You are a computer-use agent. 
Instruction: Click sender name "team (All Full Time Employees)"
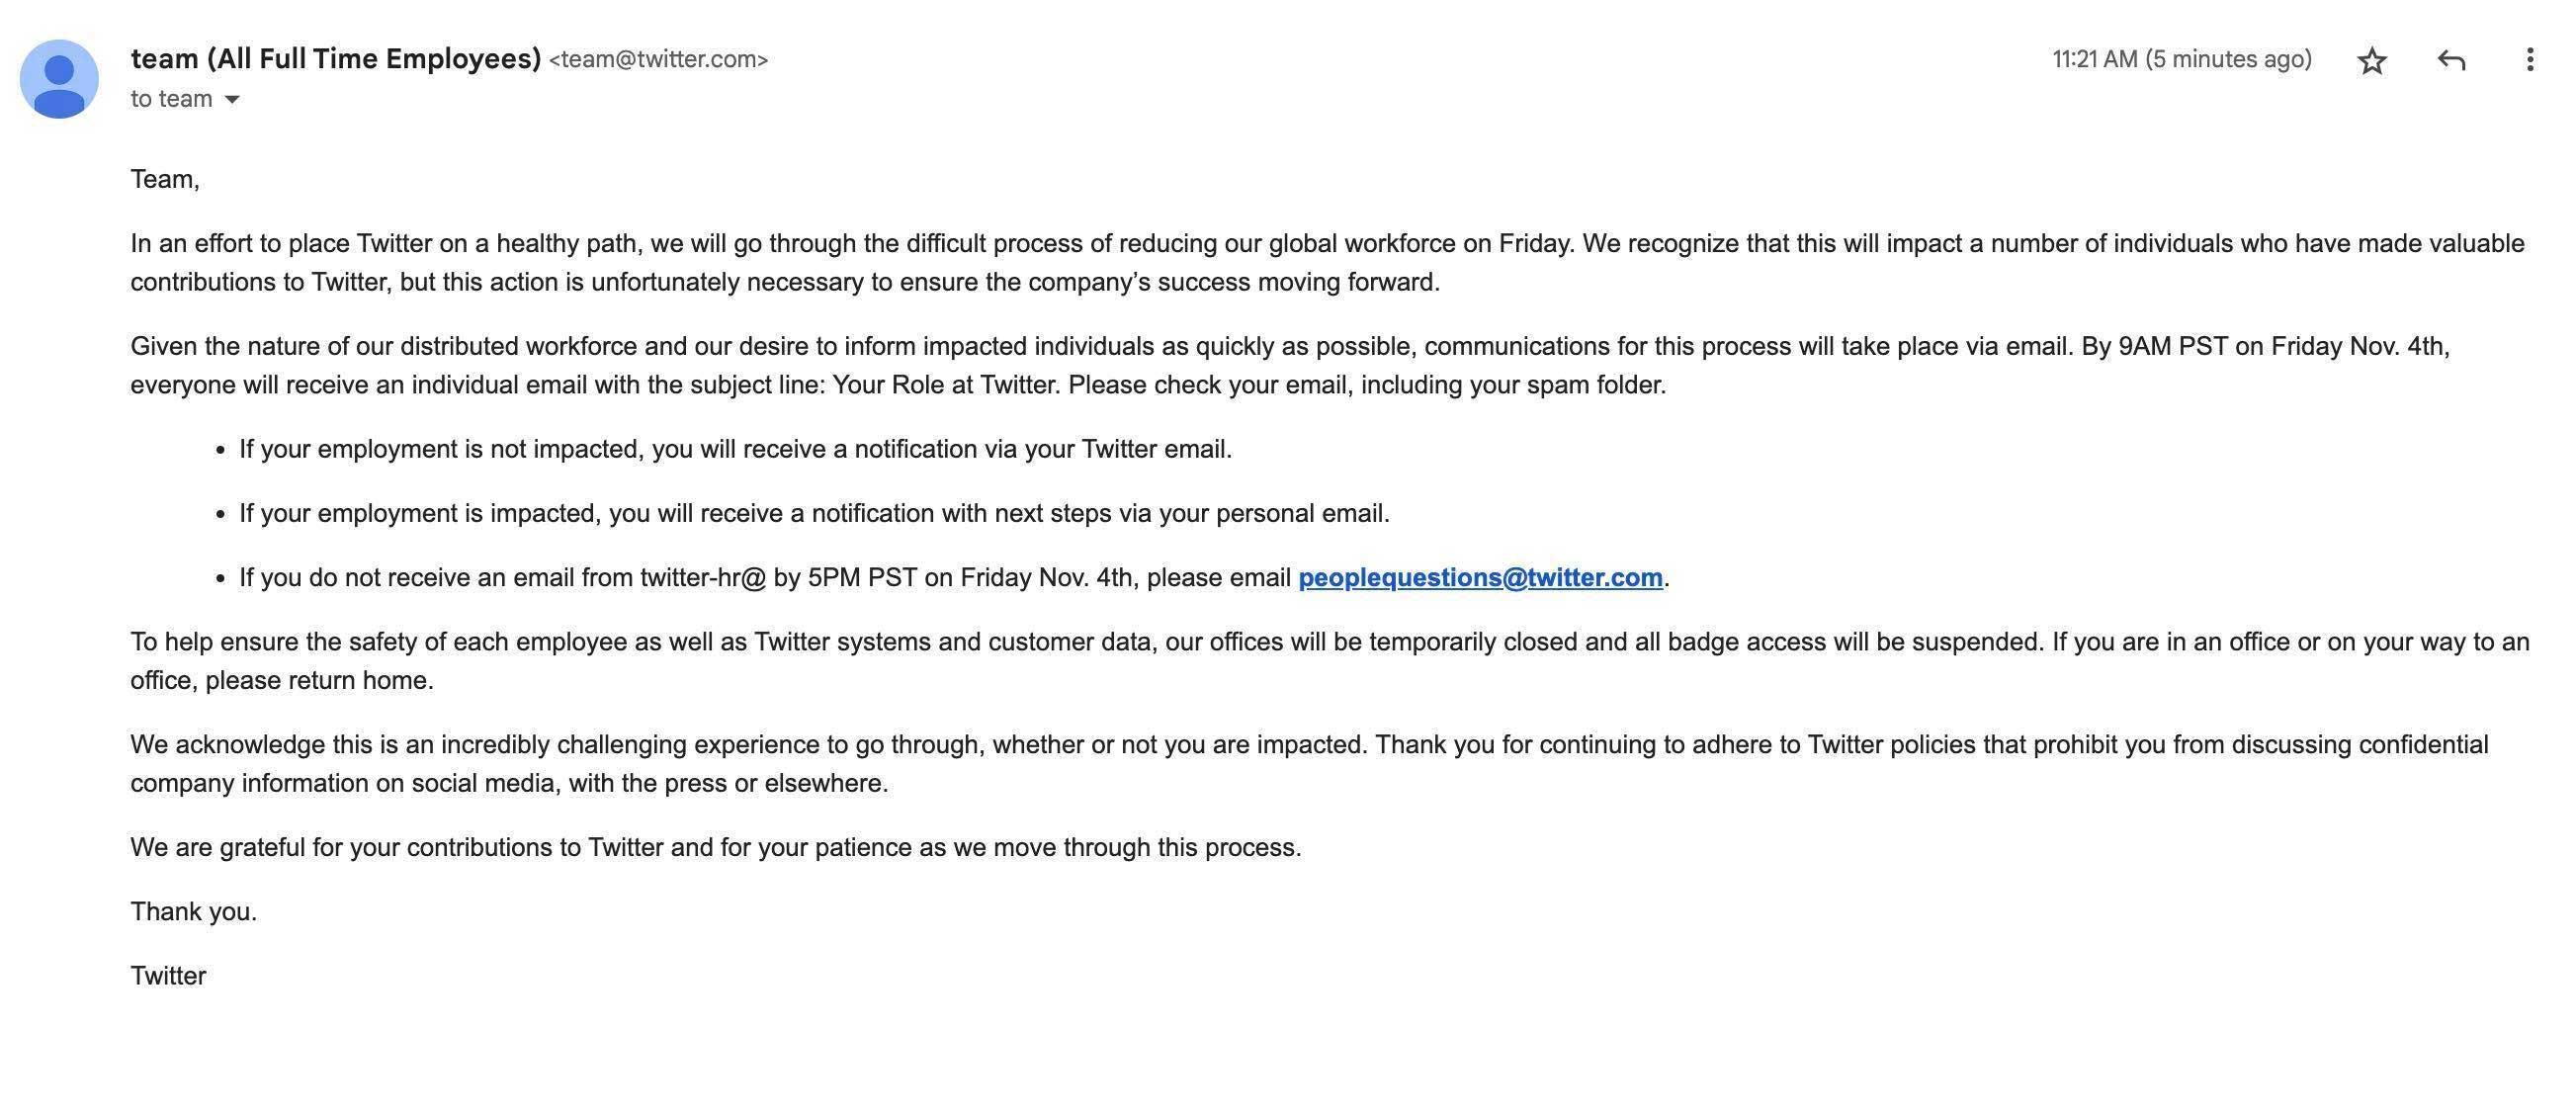pos(335,59)
